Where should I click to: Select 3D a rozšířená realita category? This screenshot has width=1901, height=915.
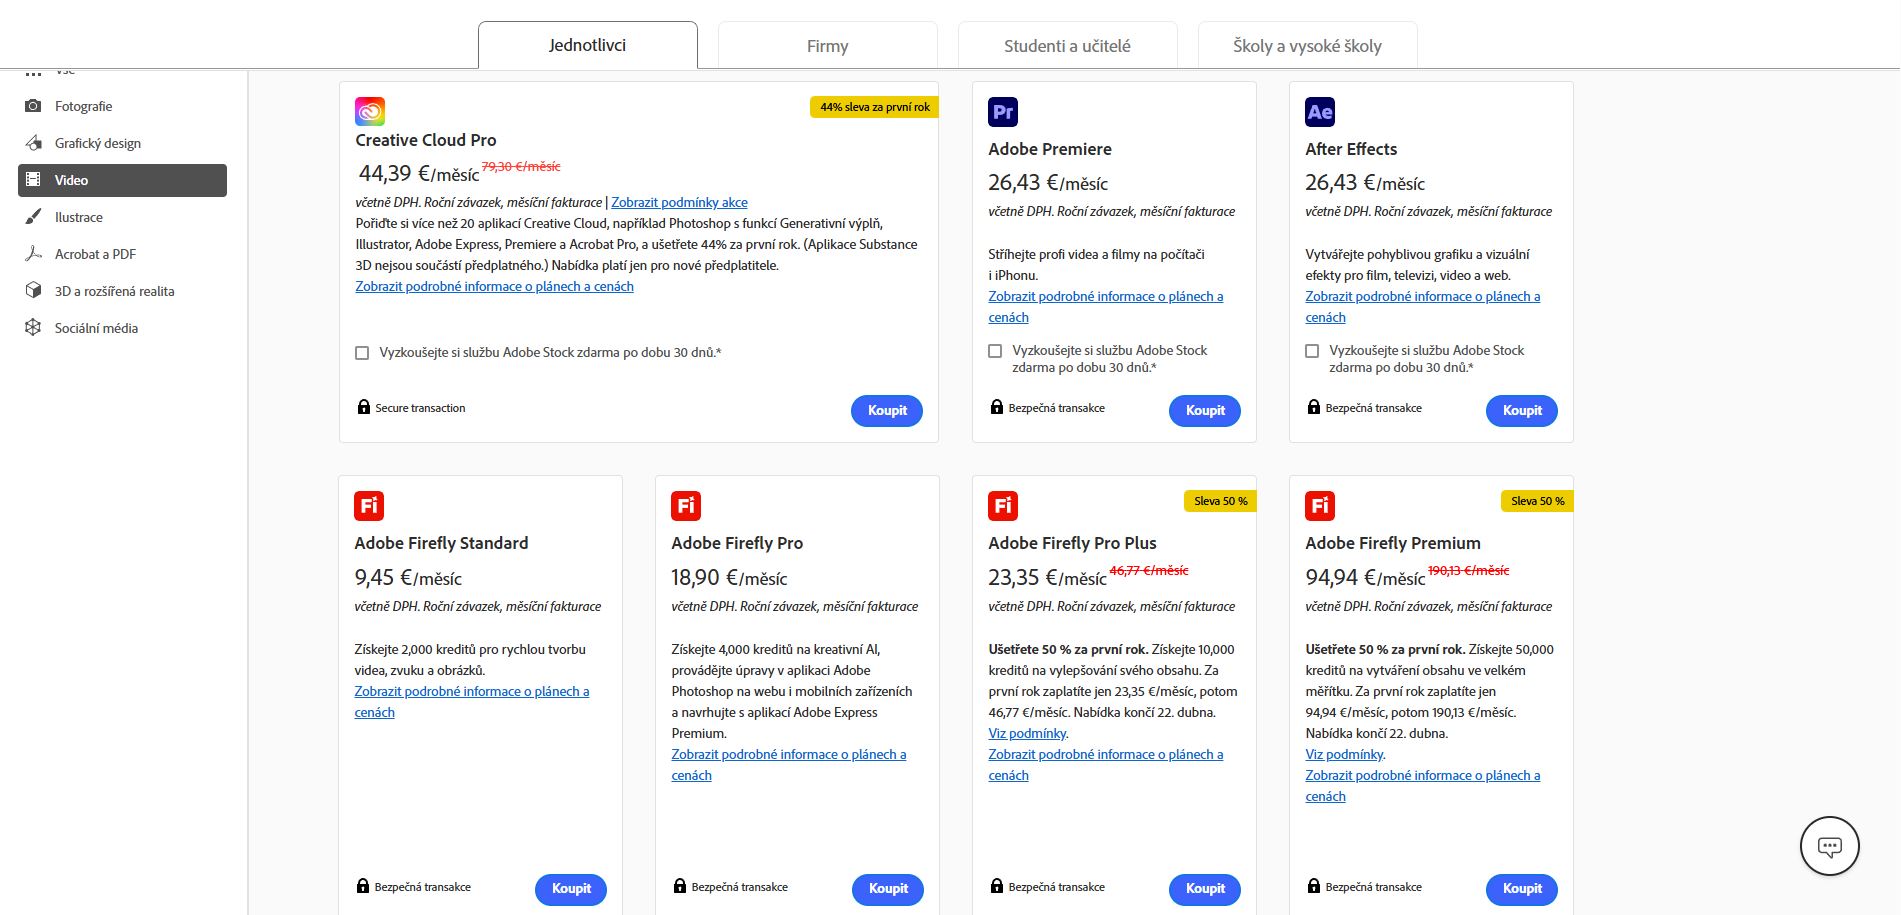(x=122, y=291)
